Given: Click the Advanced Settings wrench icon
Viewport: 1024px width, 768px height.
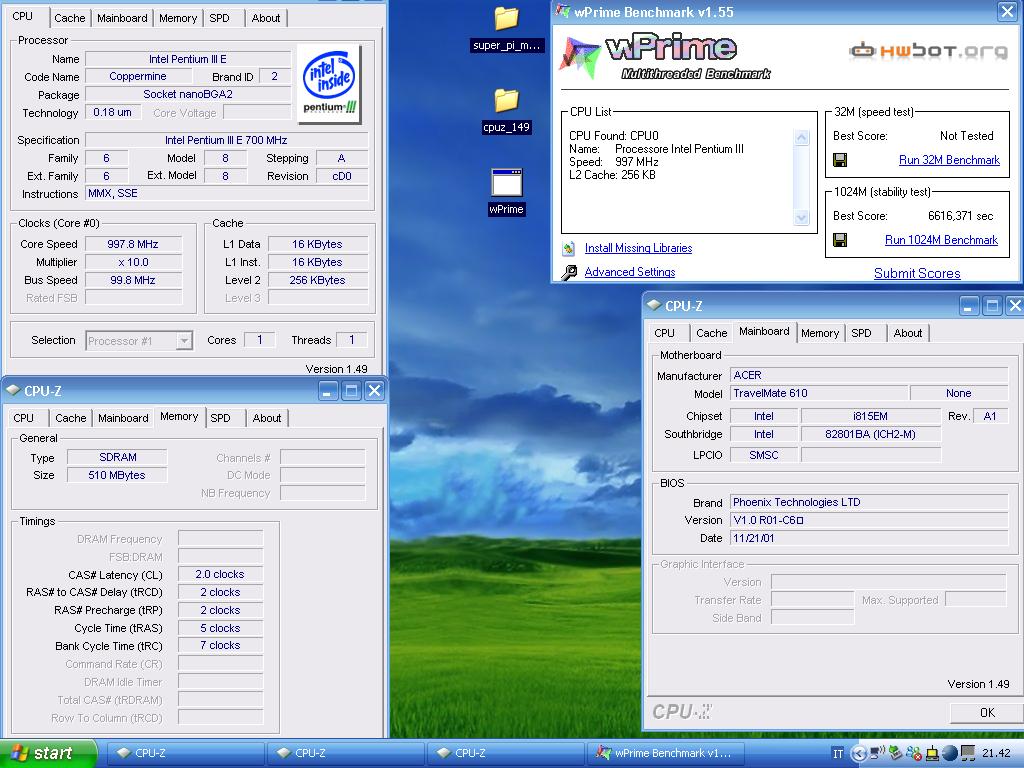Looking at the screenshot, I should click(x=569, y=272).
